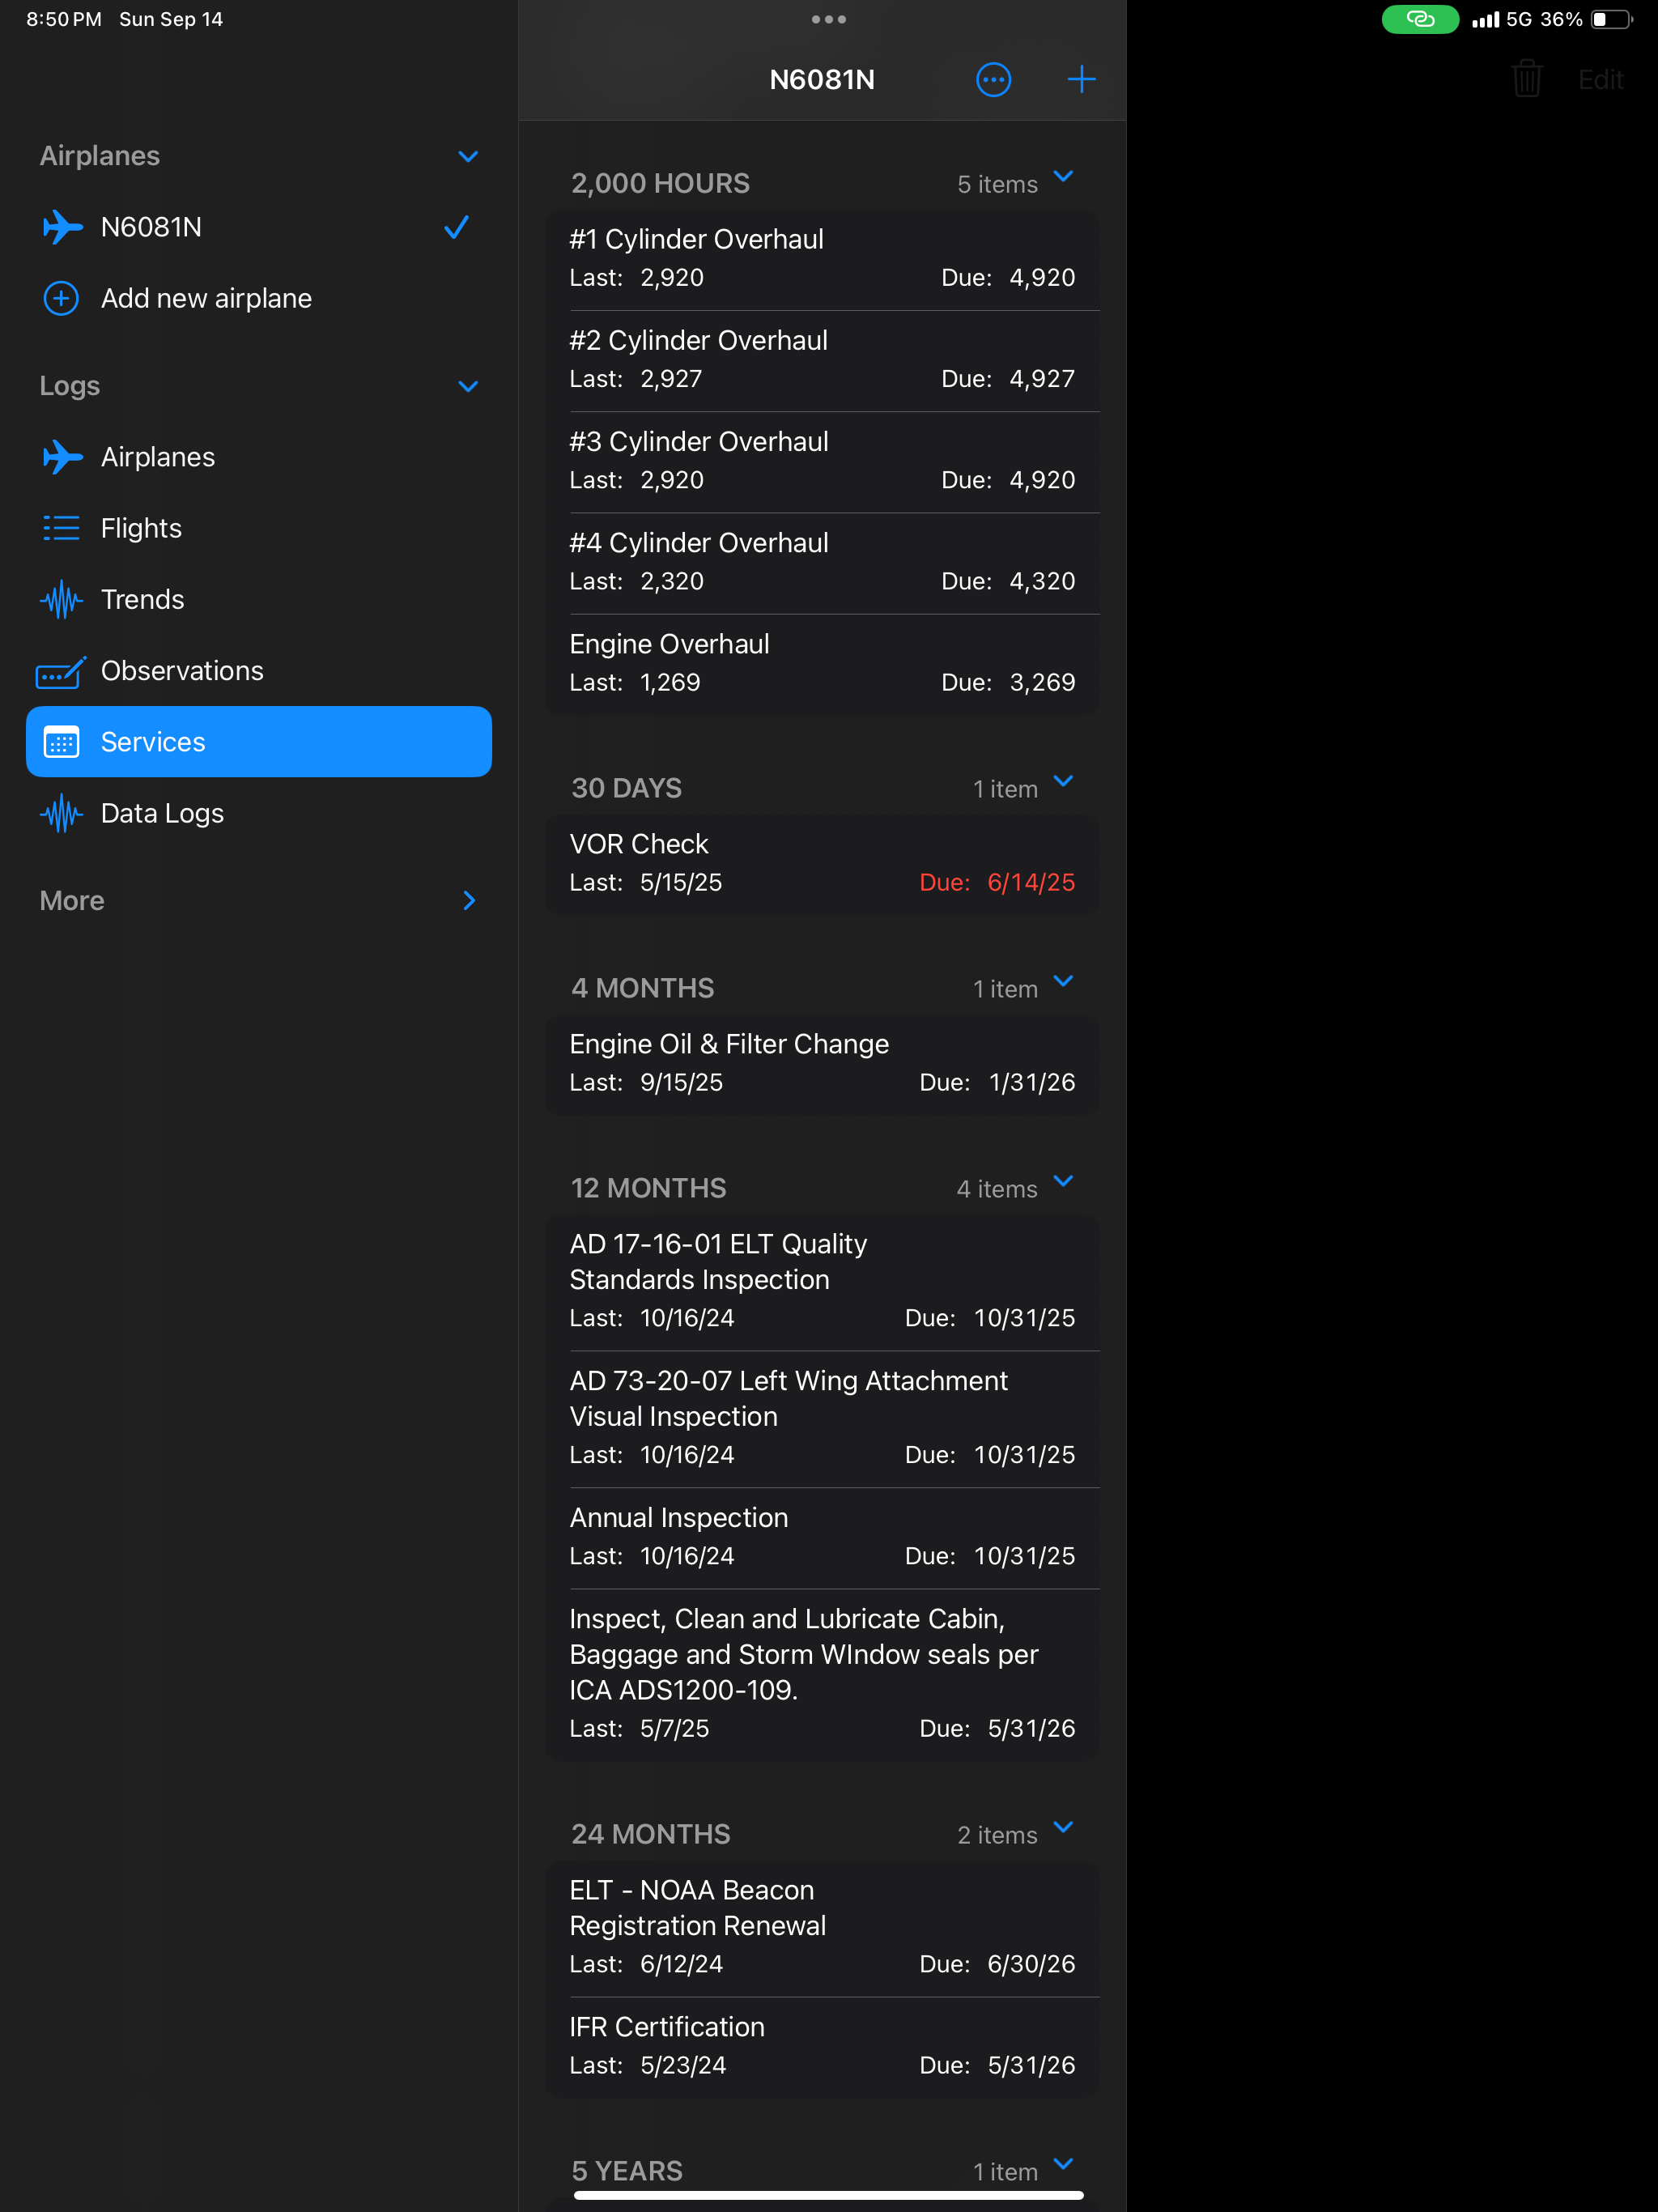The height and width of the screenshot is (2212, 1658).
Task: Tap the 4 items count label
Action: 997,1189
